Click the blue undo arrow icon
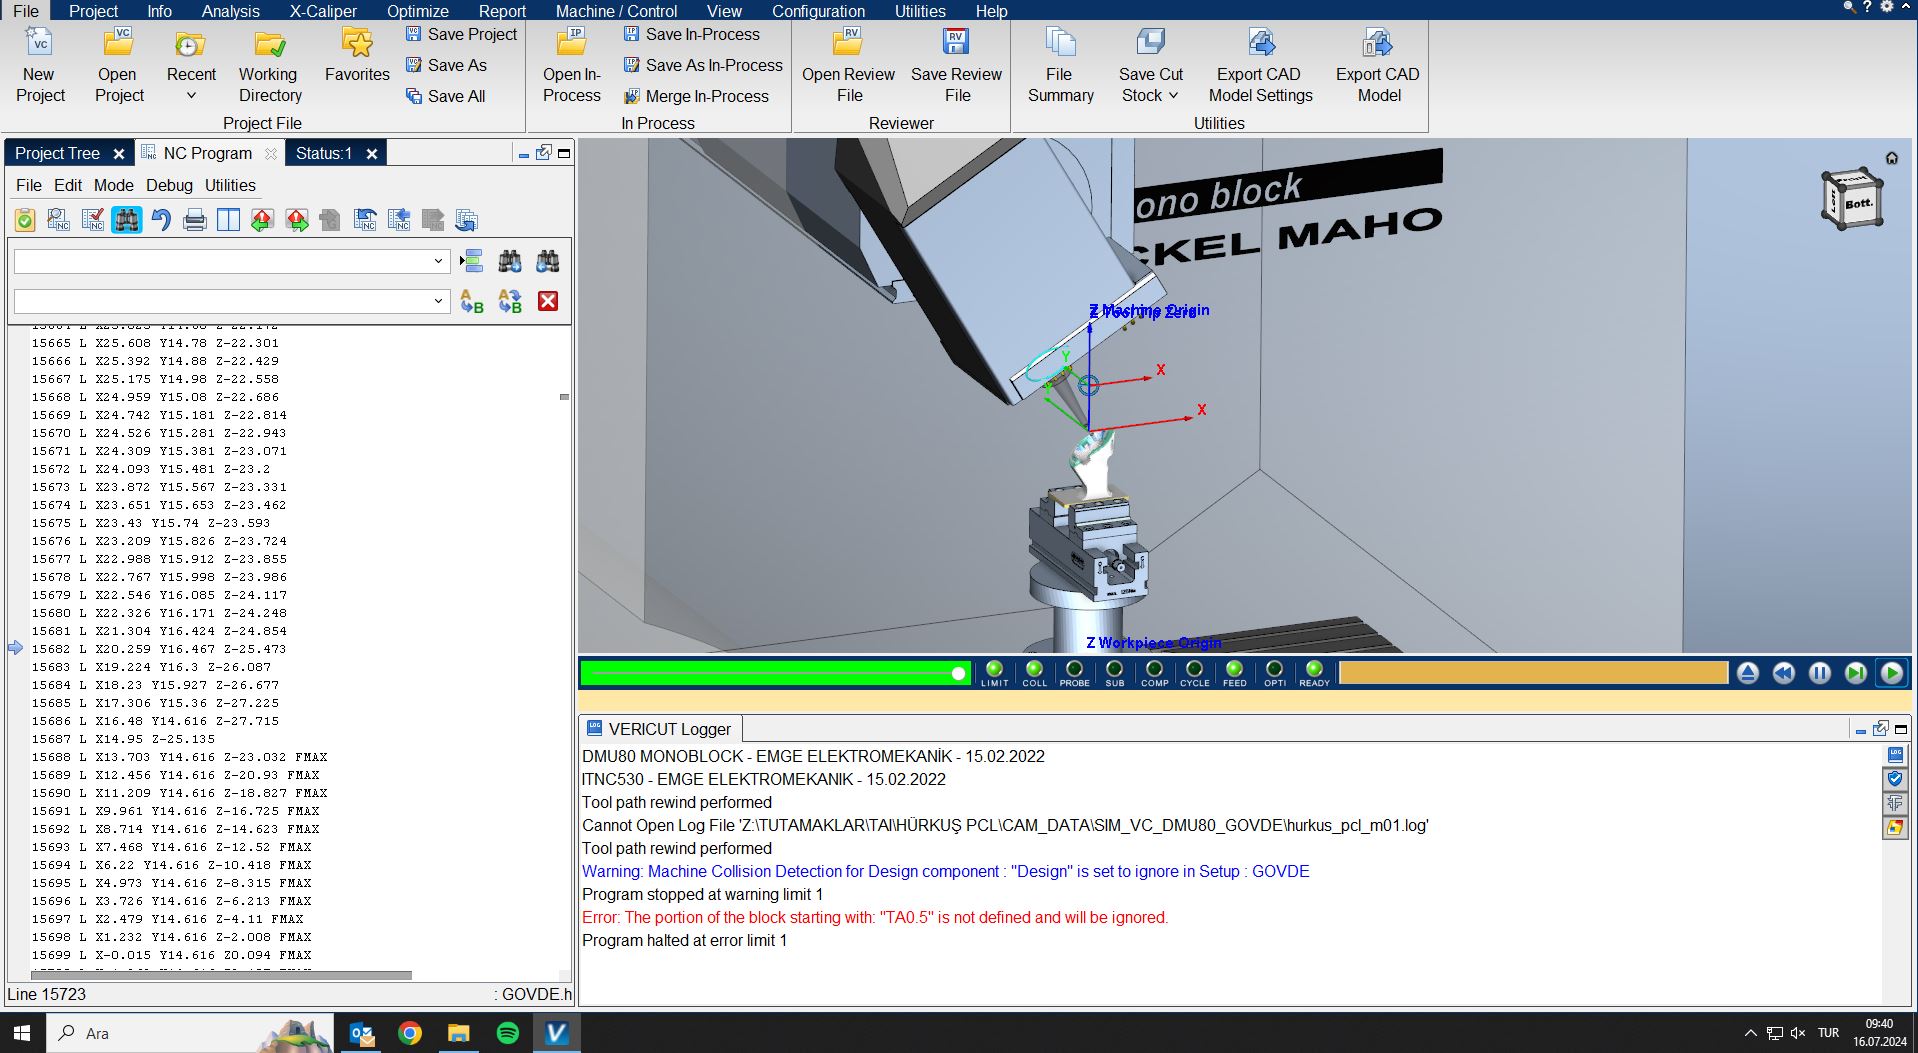The image size is (1918, 1053). [161, 220]
